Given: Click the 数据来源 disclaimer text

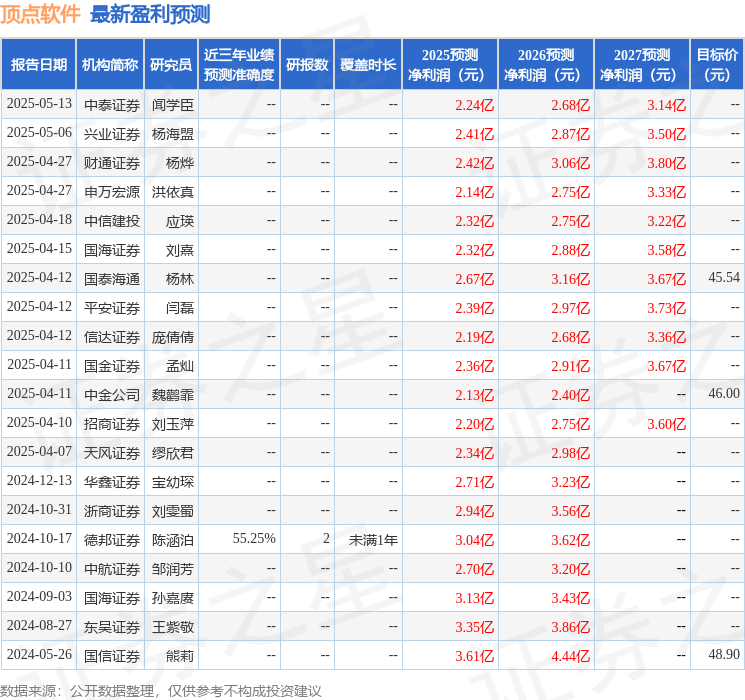Looking at the screenshot, I should coord(161,690).
